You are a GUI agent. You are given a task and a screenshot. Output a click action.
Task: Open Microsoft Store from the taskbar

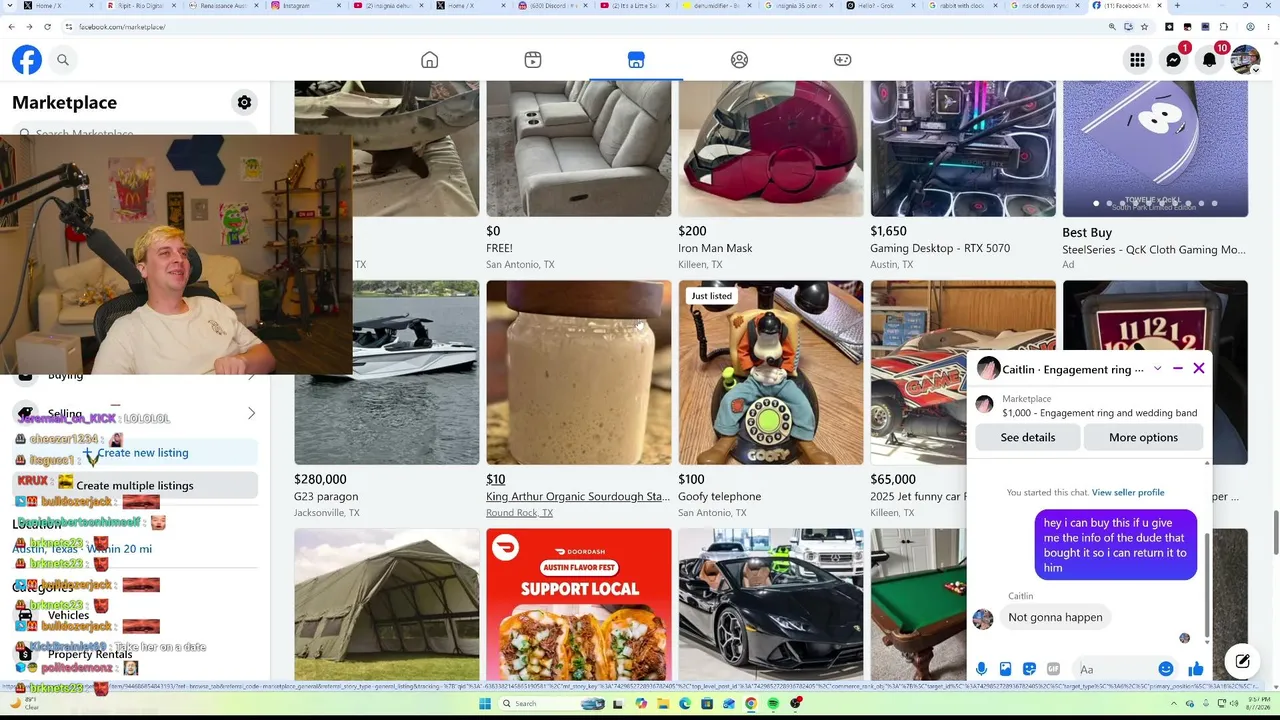click(707, 704)
